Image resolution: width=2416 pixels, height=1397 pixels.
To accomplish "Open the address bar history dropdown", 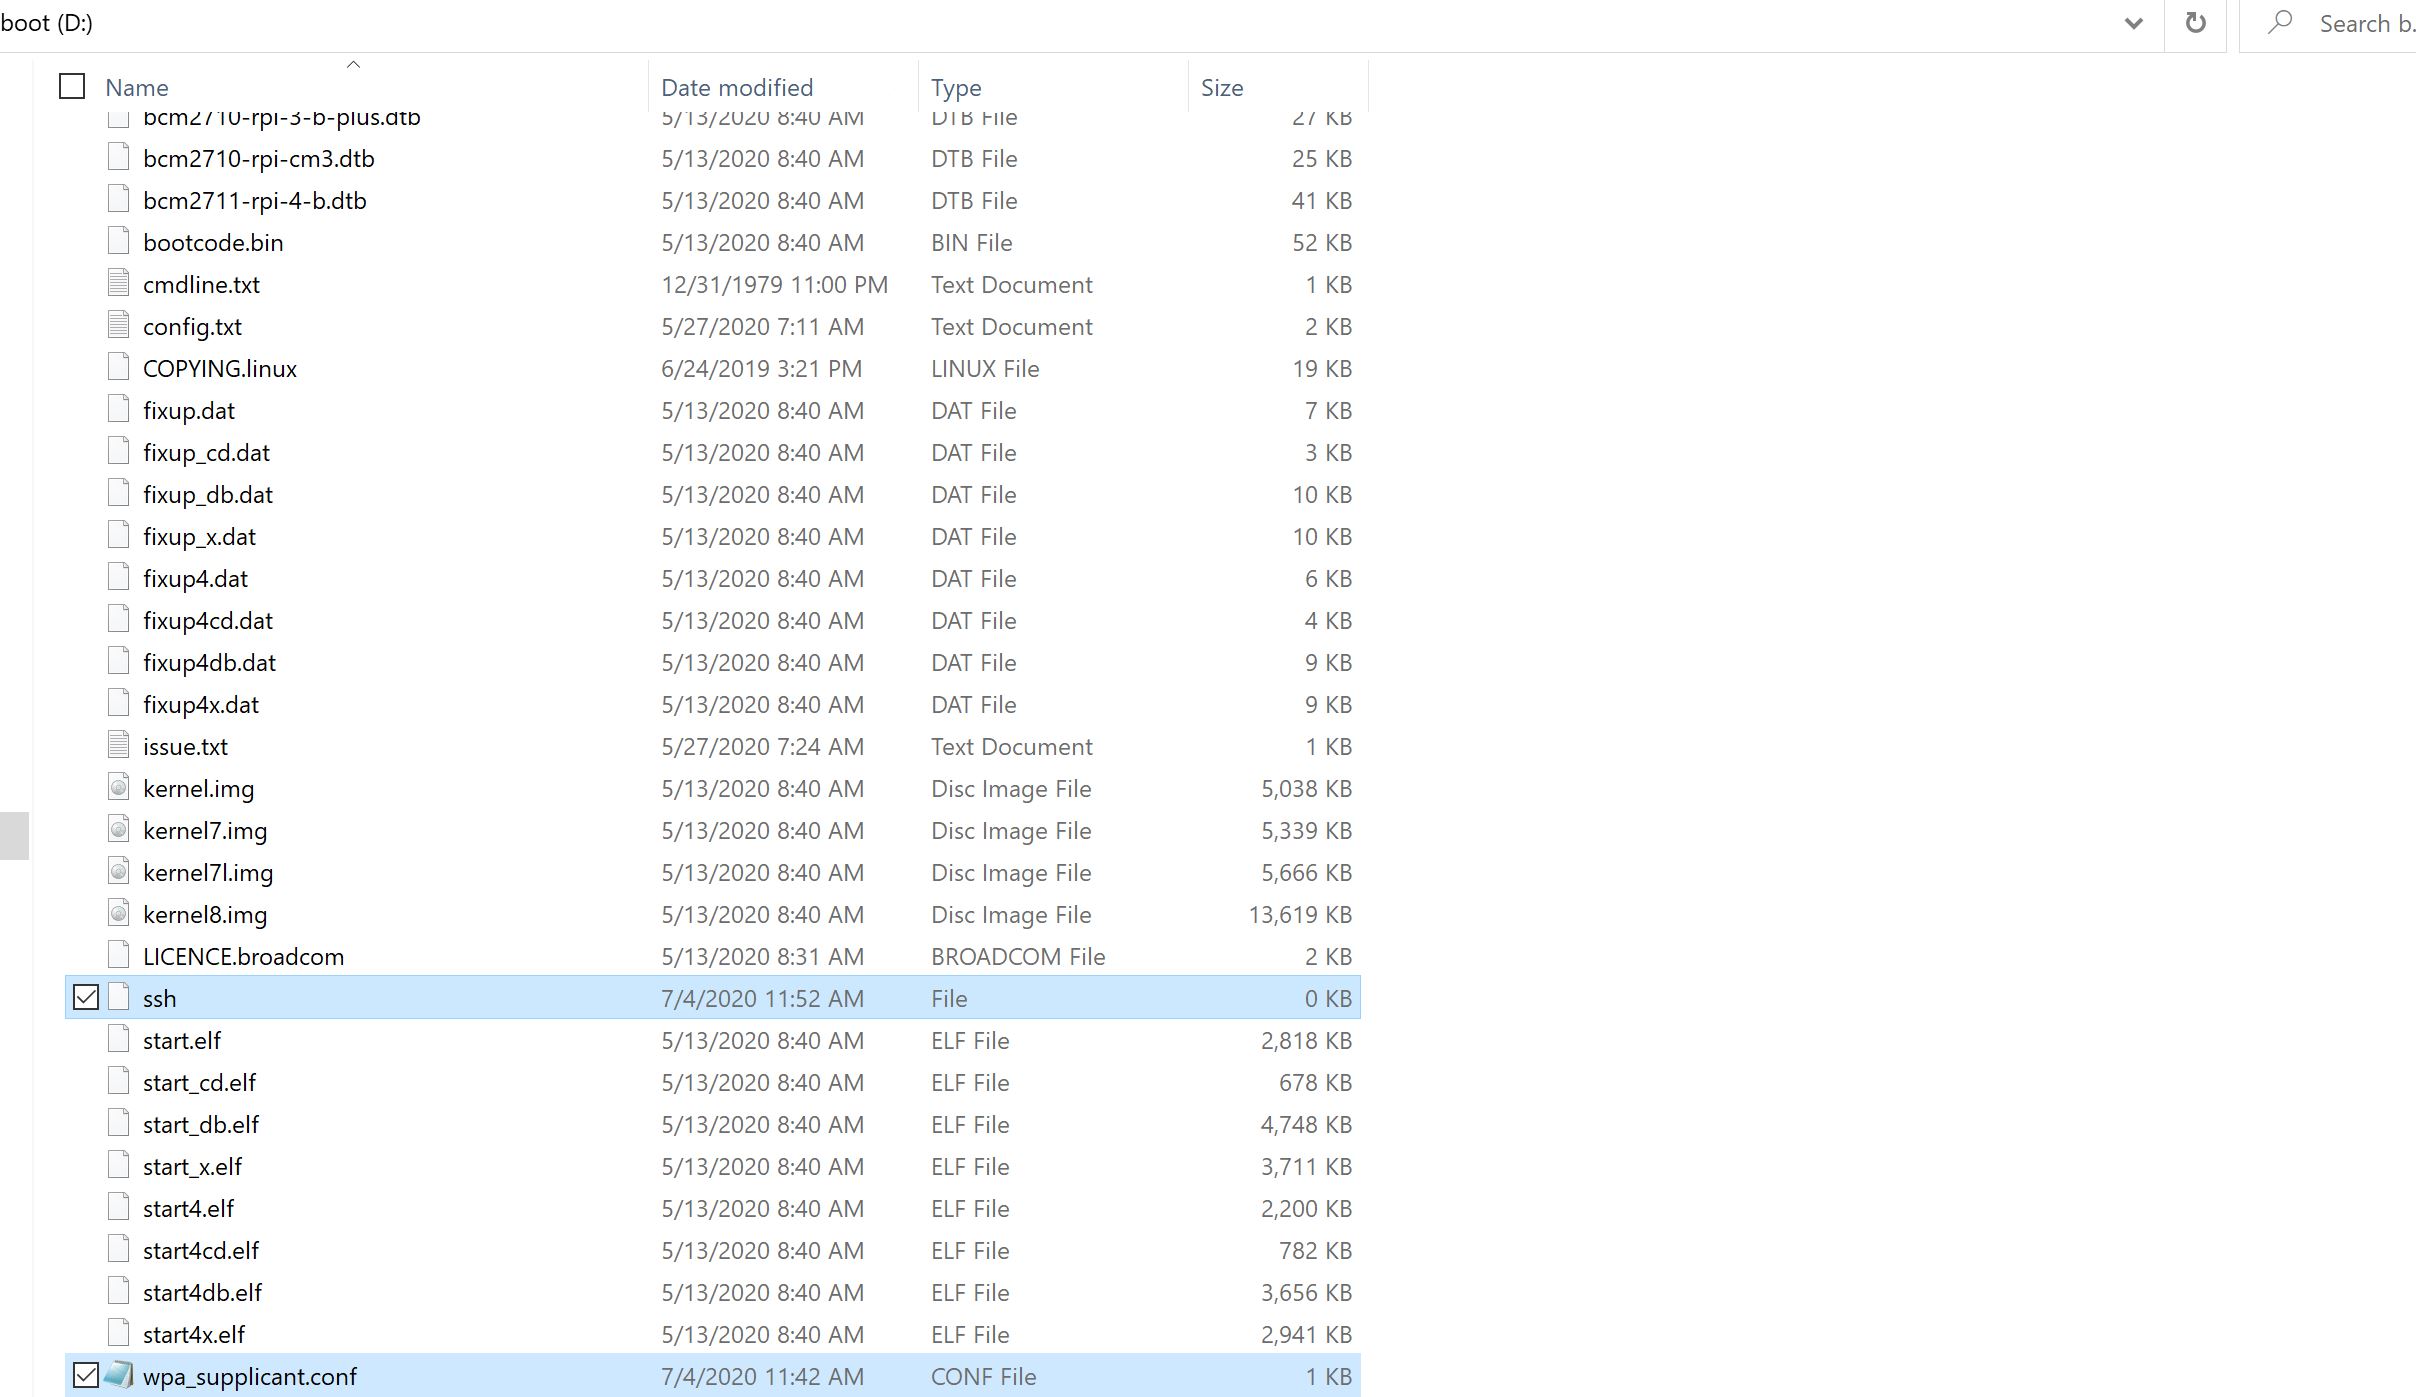I will pyautogui.click(x=2133, y=24).
